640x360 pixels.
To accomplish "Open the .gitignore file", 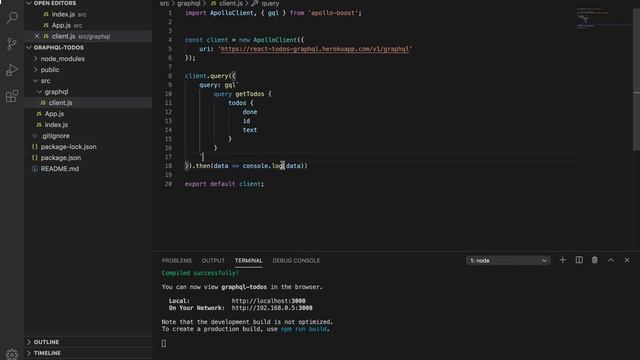I will coord(55,136).
